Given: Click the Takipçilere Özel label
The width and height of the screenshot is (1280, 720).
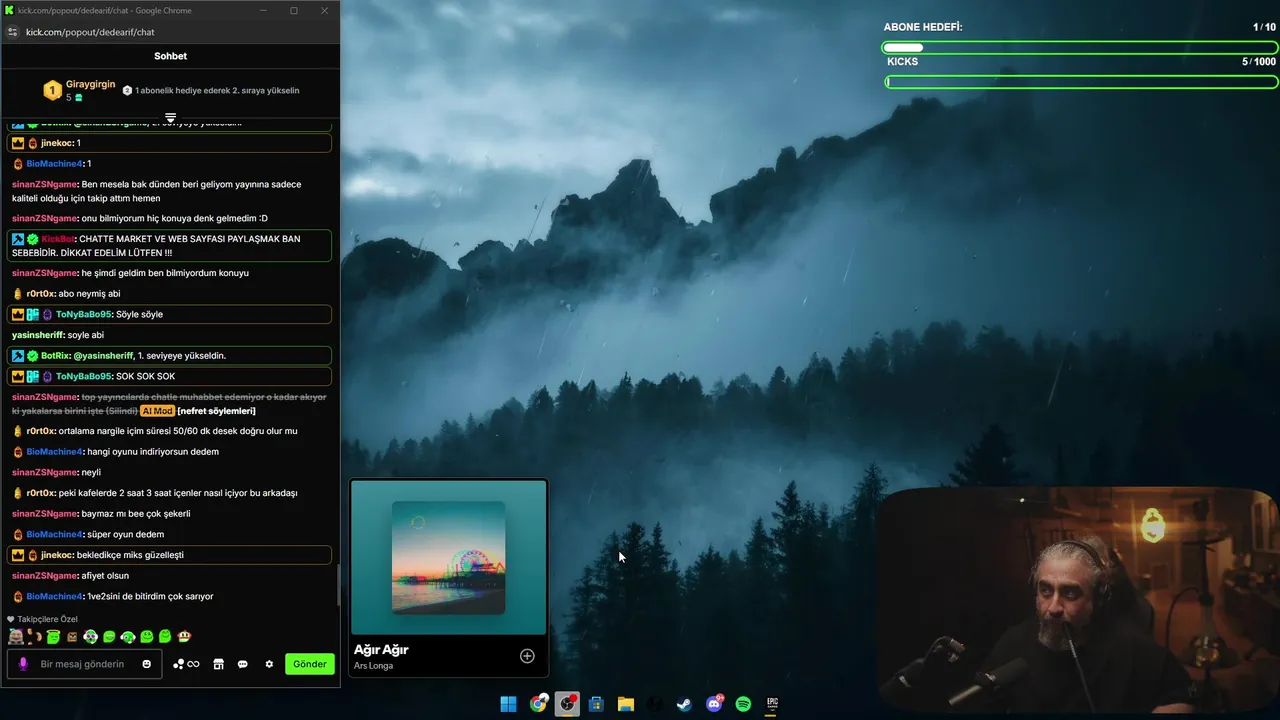Looking at the screenshot, I should point(46,619).
